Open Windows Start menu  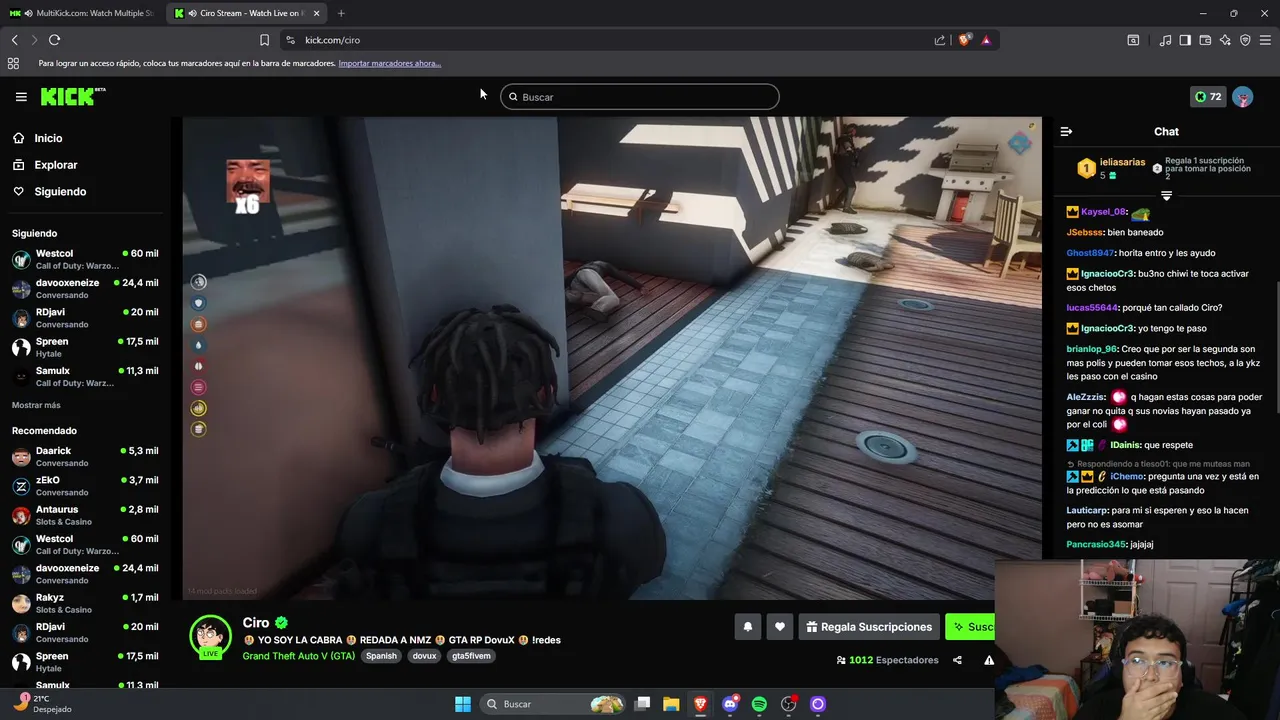click(463, 704)
